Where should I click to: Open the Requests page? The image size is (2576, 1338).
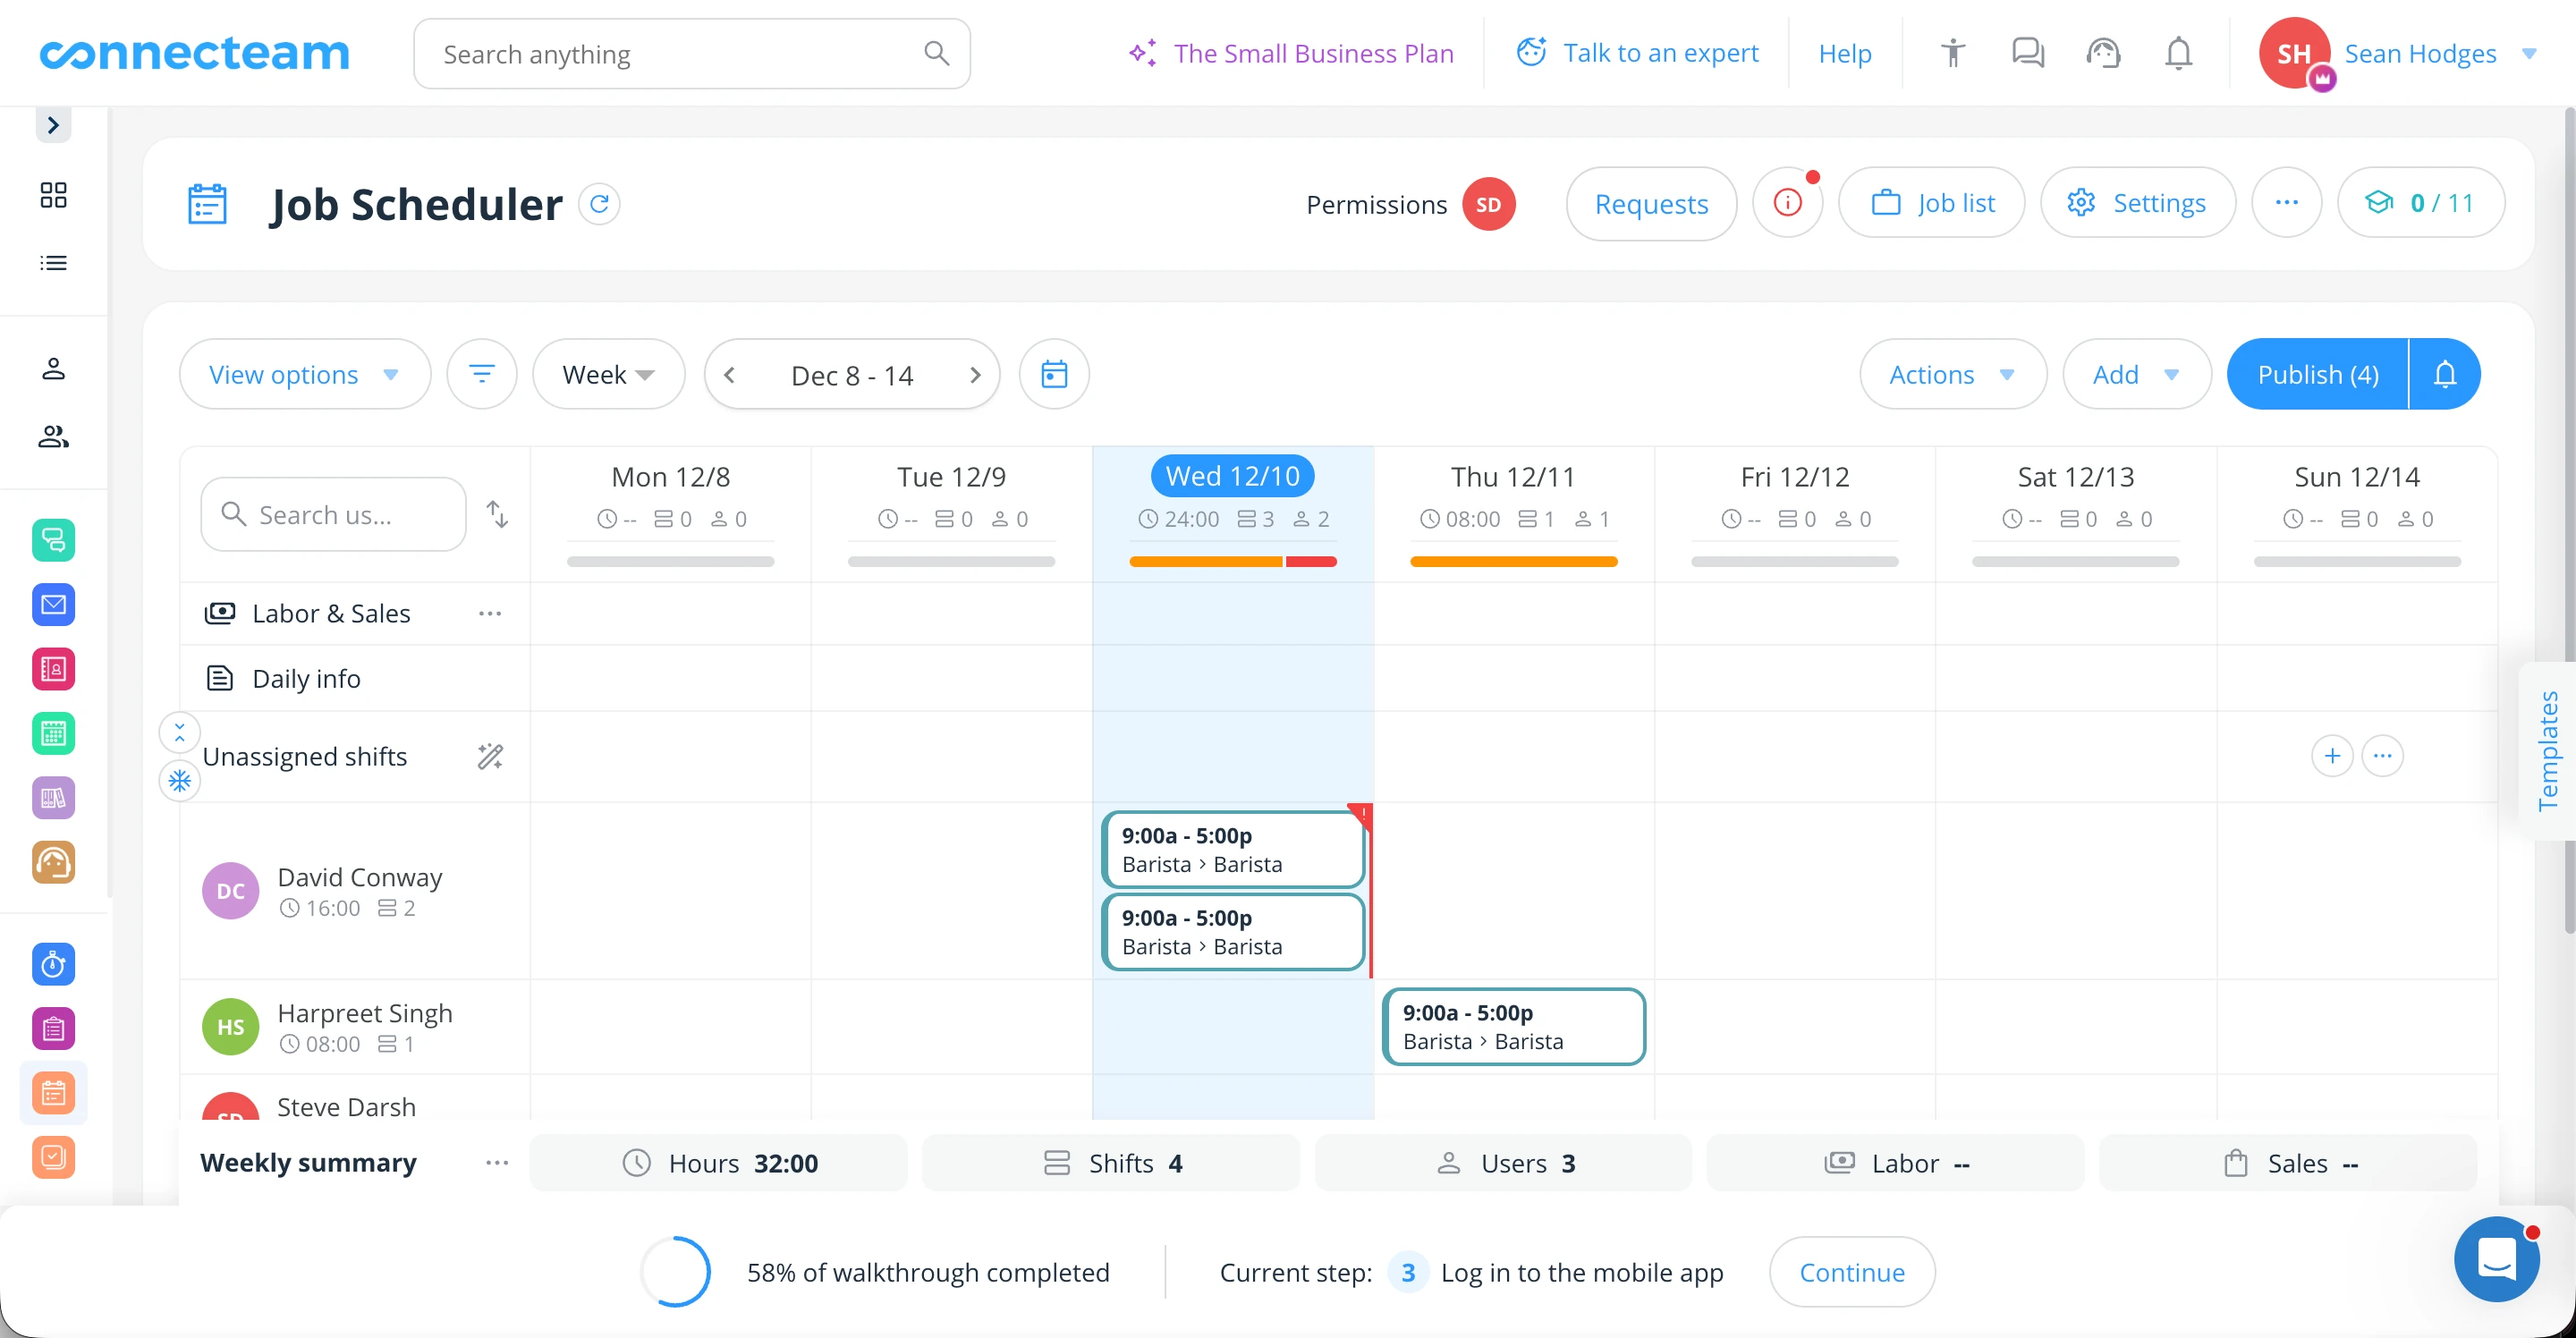[1651, 203]
